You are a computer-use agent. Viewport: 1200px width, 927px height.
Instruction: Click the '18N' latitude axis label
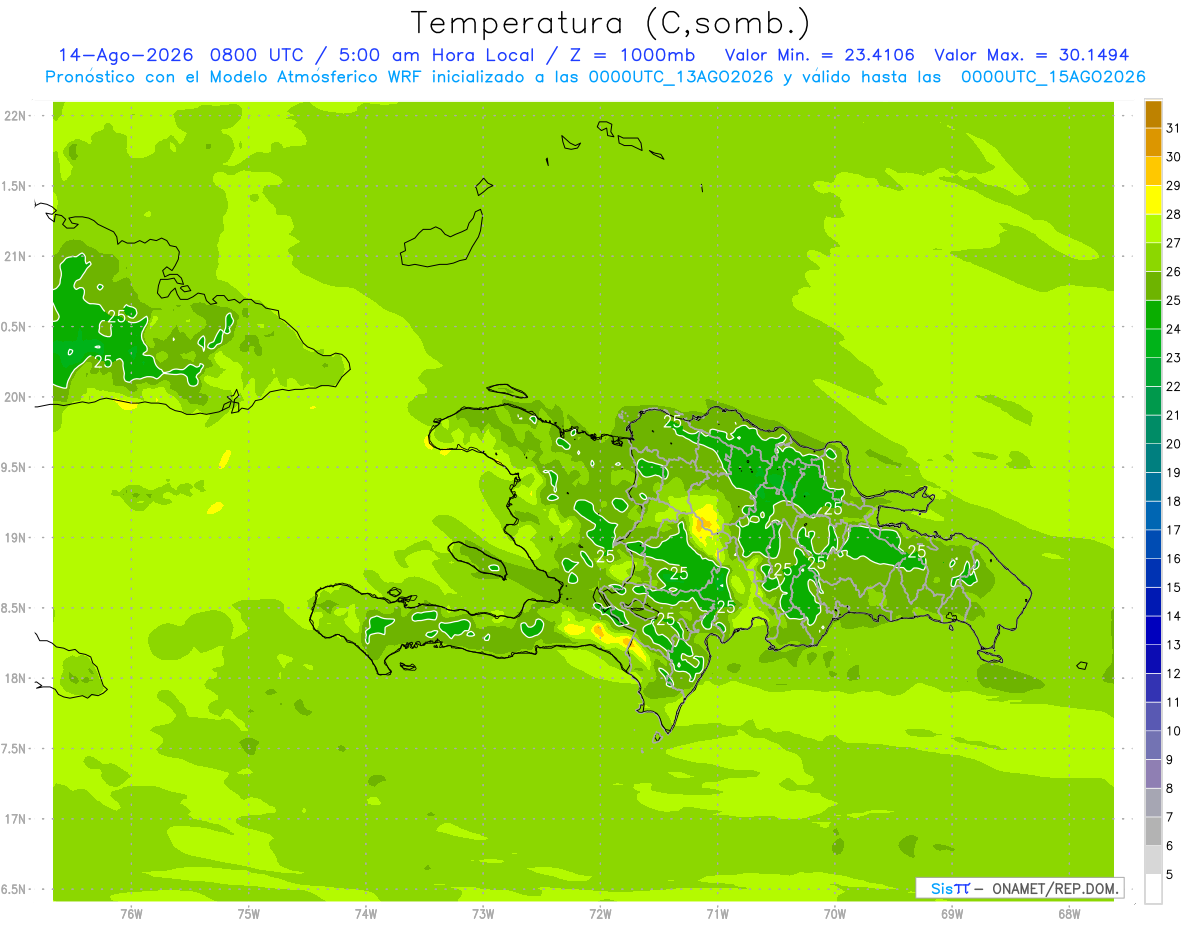point(16,679)
